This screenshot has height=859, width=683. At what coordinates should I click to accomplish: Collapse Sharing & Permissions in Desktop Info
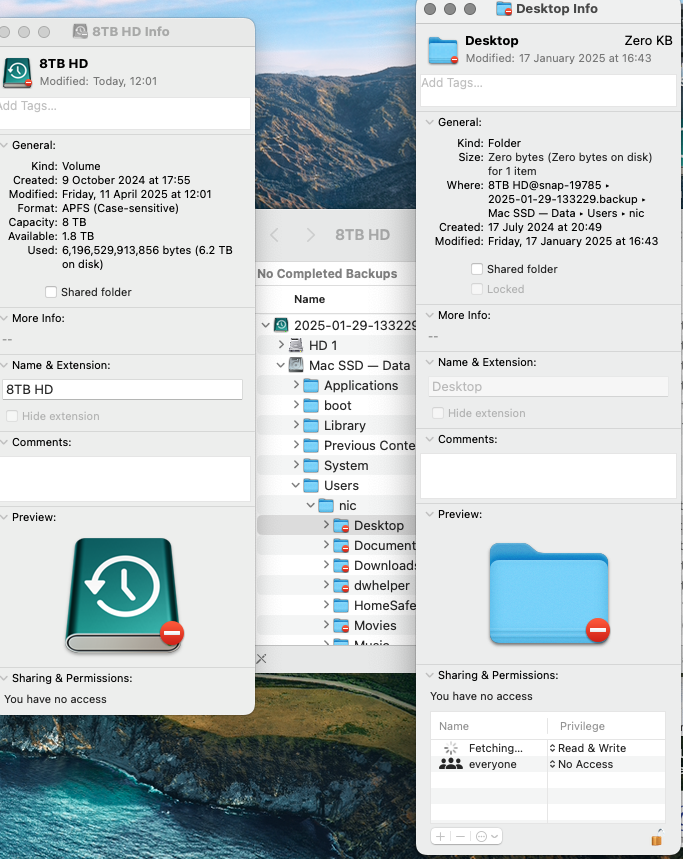430,675
